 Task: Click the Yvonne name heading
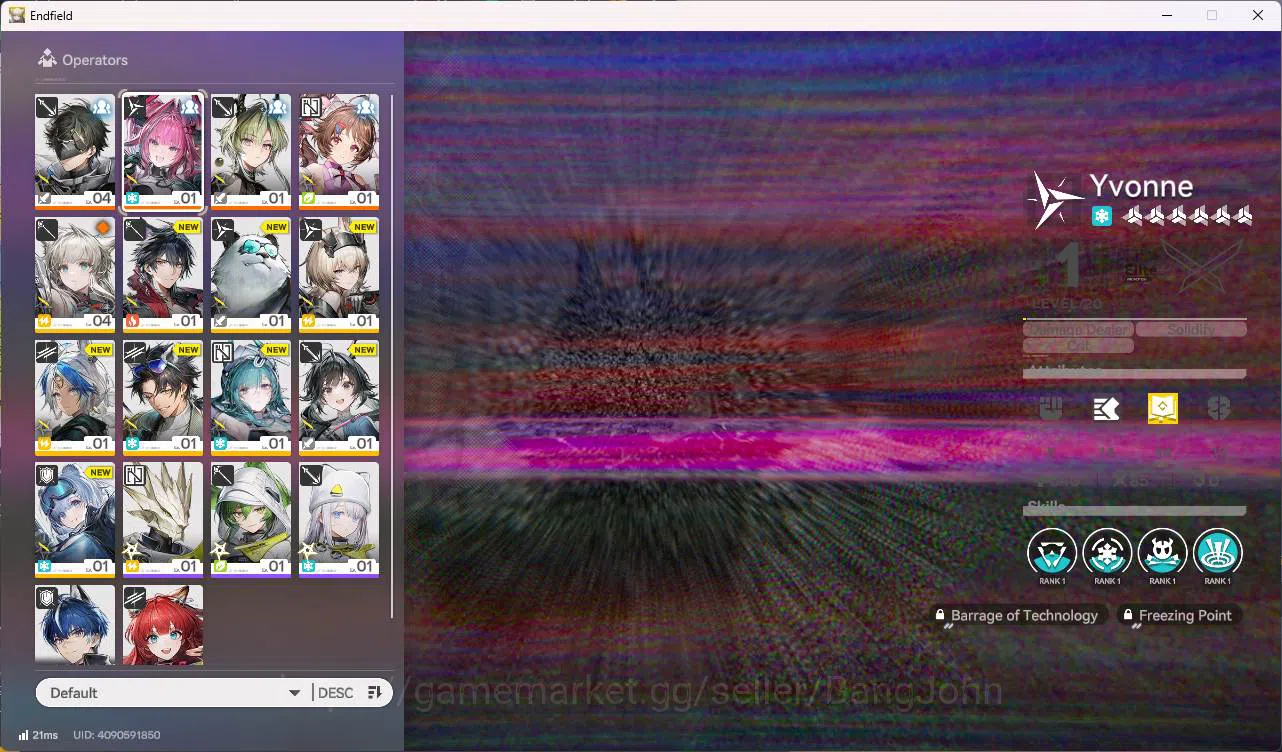pos(1141,186)
